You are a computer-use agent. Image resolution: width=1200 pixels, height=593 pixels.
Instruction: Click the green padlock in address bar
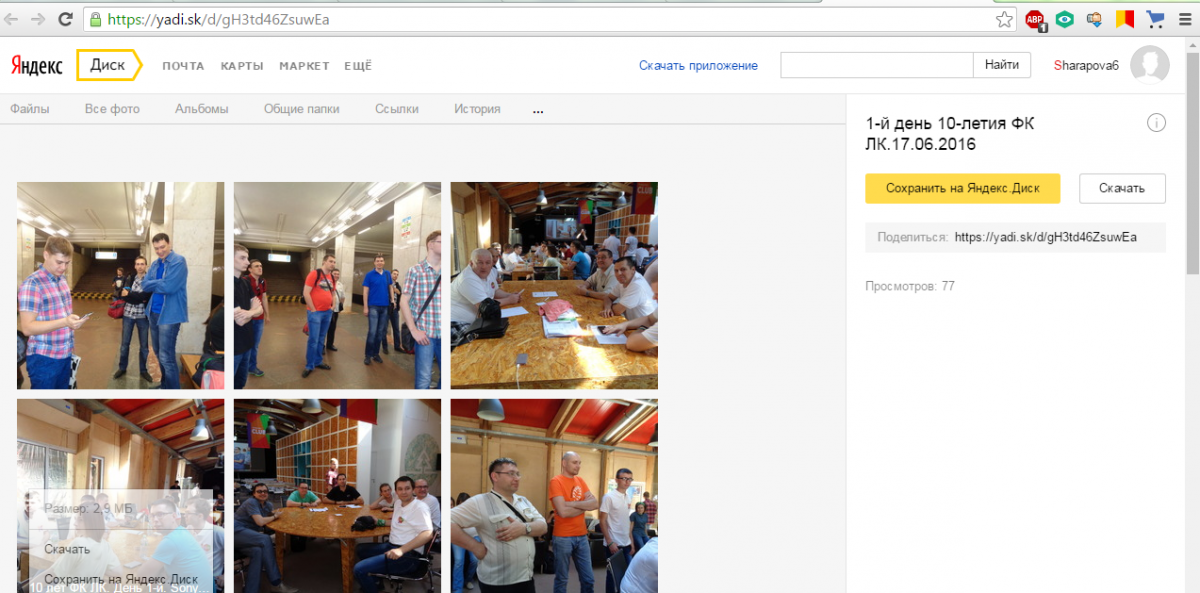coord(94,19)
